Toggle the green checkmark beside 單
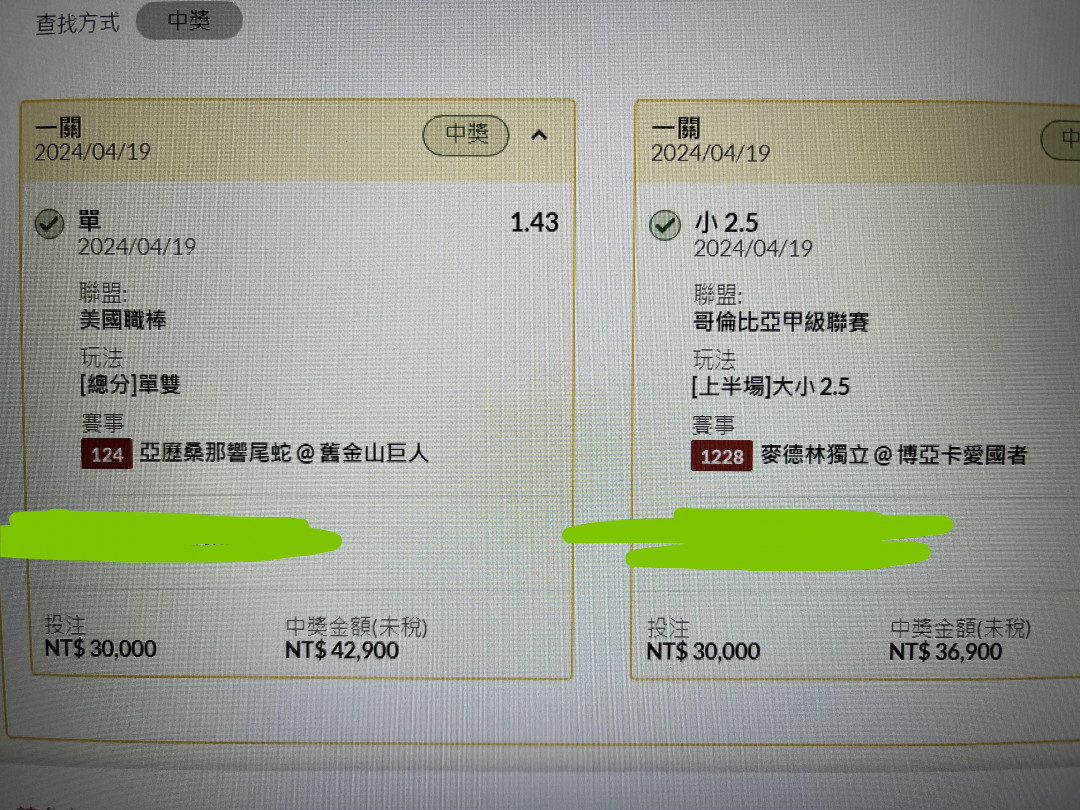 pos(50,224)
